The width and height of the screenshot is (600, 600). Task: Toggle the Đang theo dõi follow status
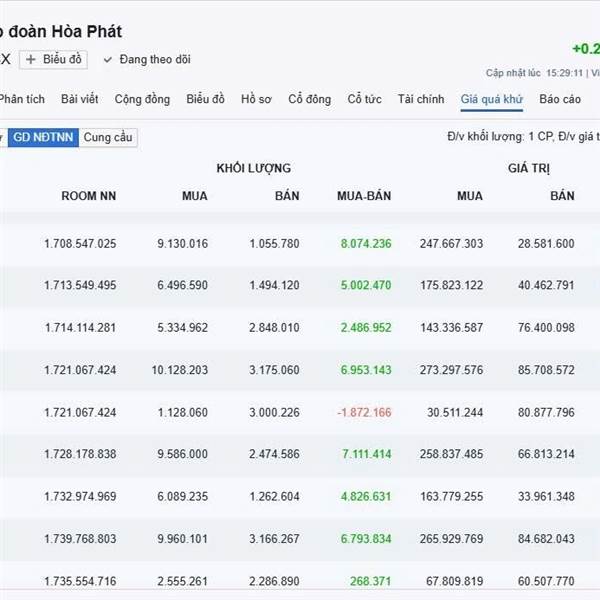(147, 60)
